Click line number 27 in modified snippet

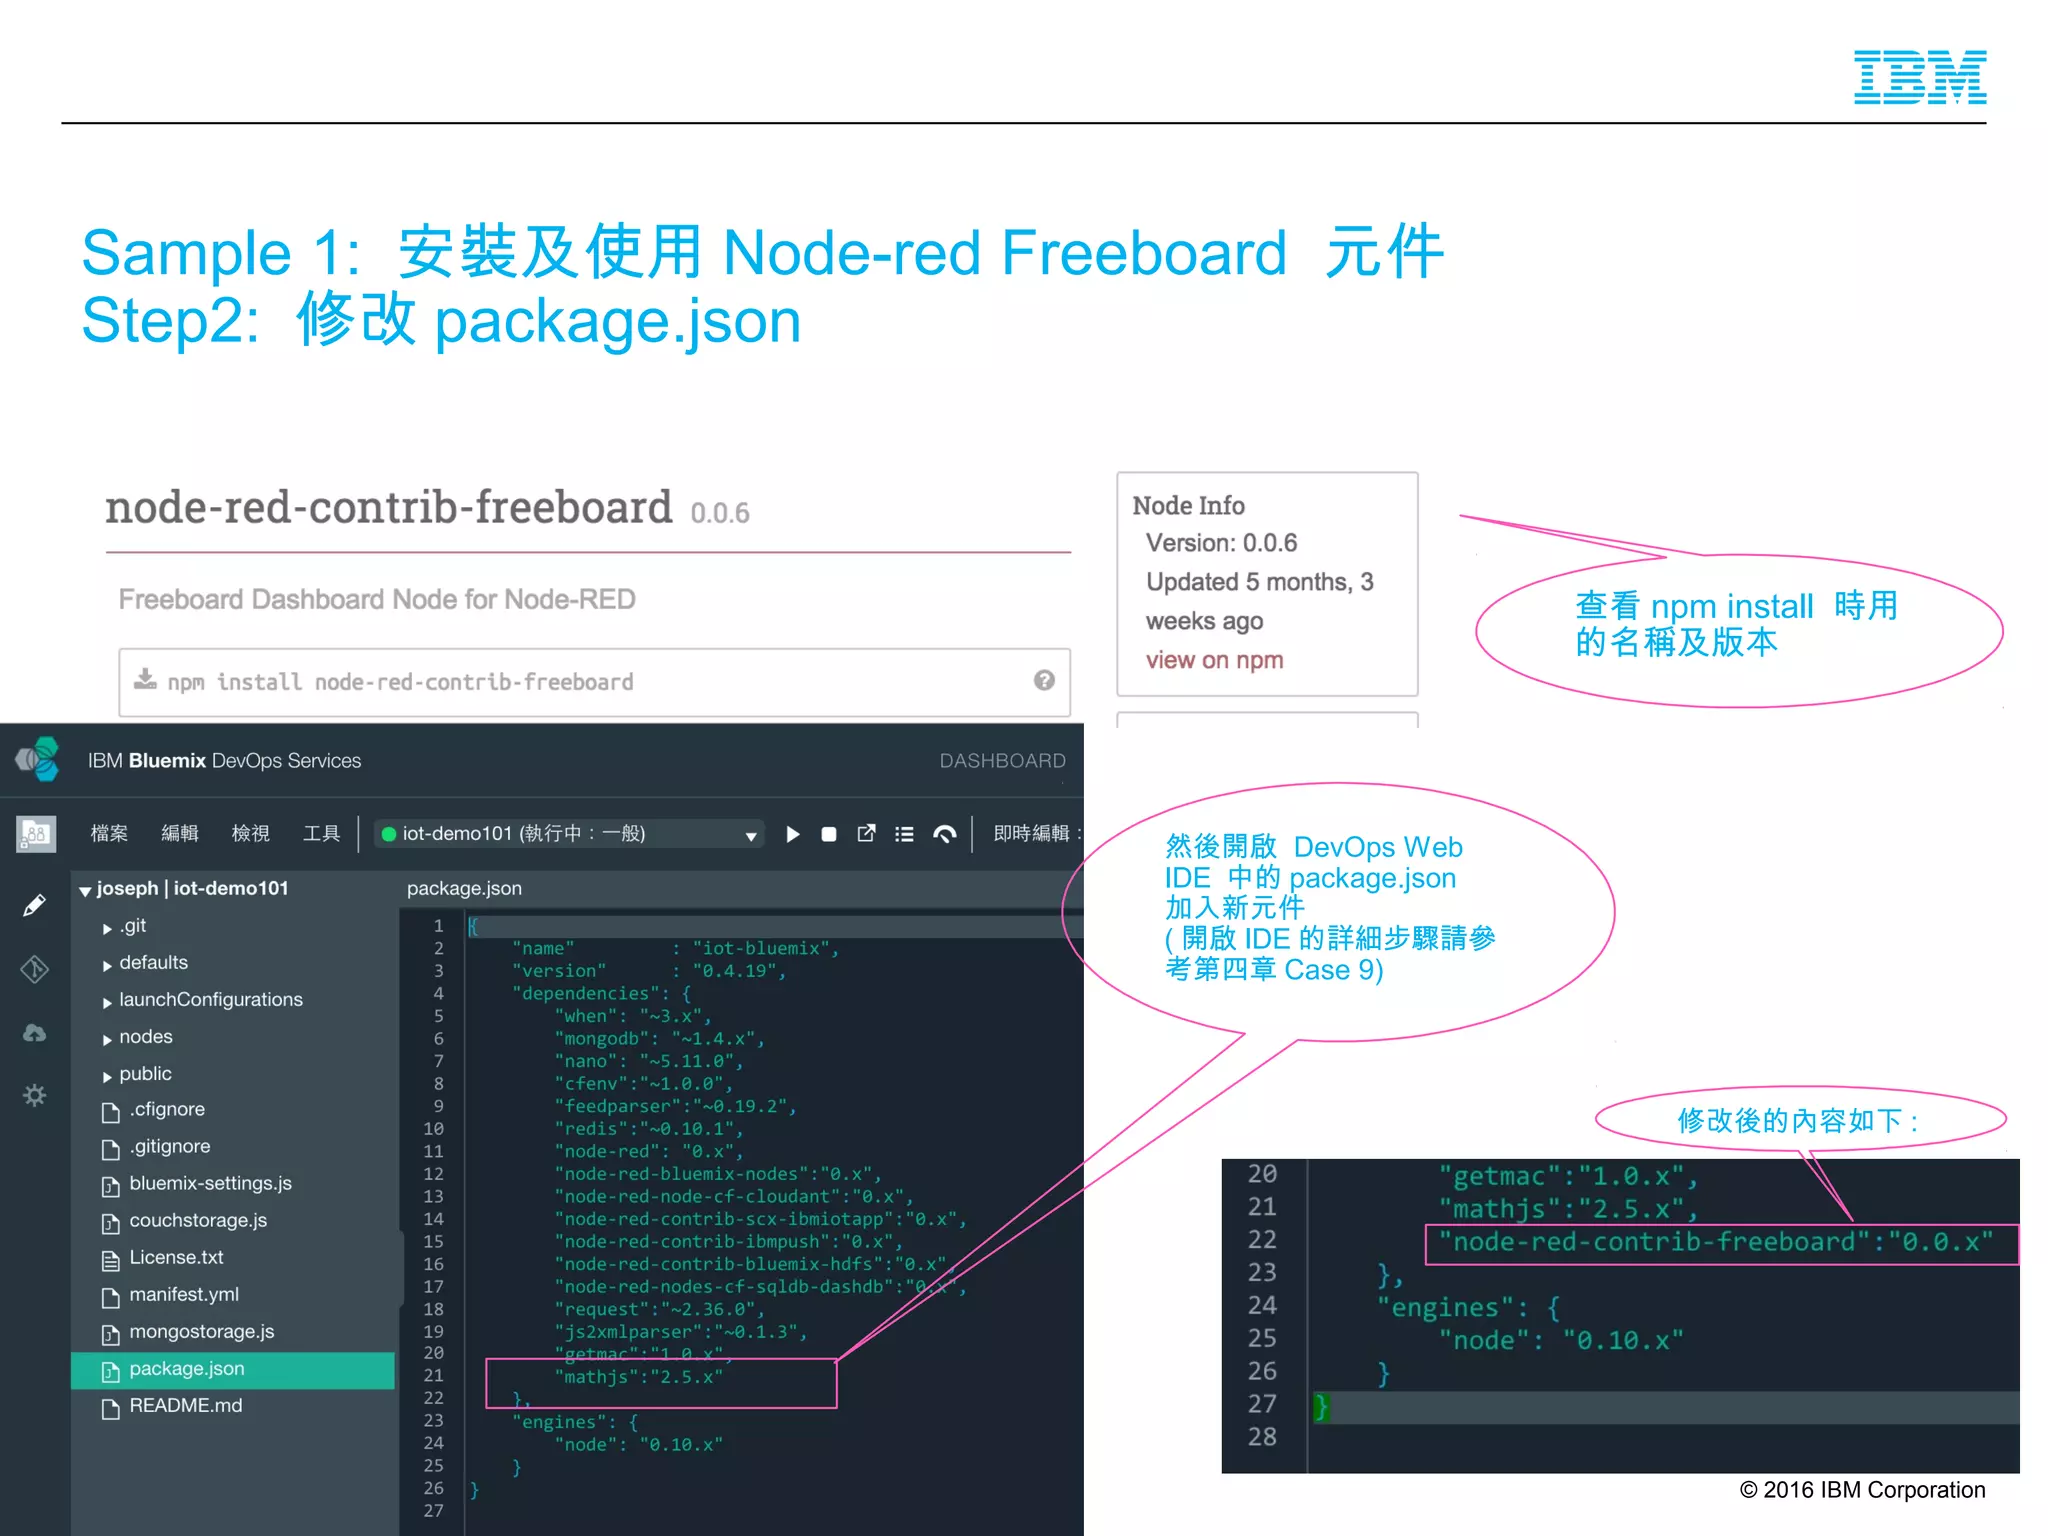(1262, 1404)
